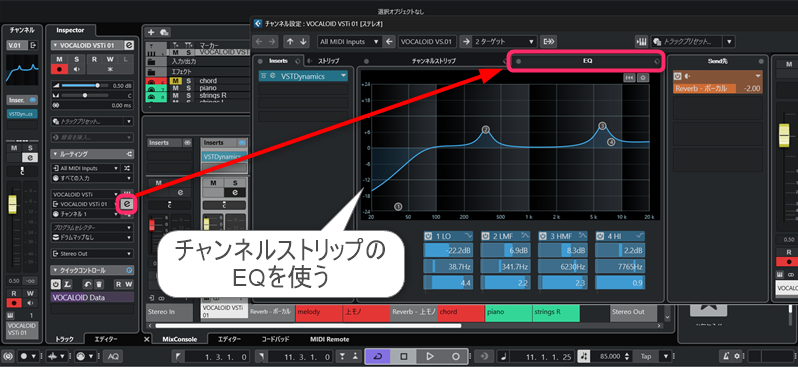Open the MixConsole tab in the lower zone
Screen dimensions: 798x367
pos(179,339)
